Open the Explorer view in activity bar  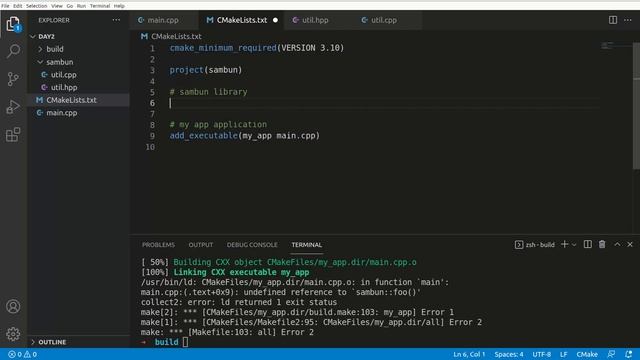13,24
